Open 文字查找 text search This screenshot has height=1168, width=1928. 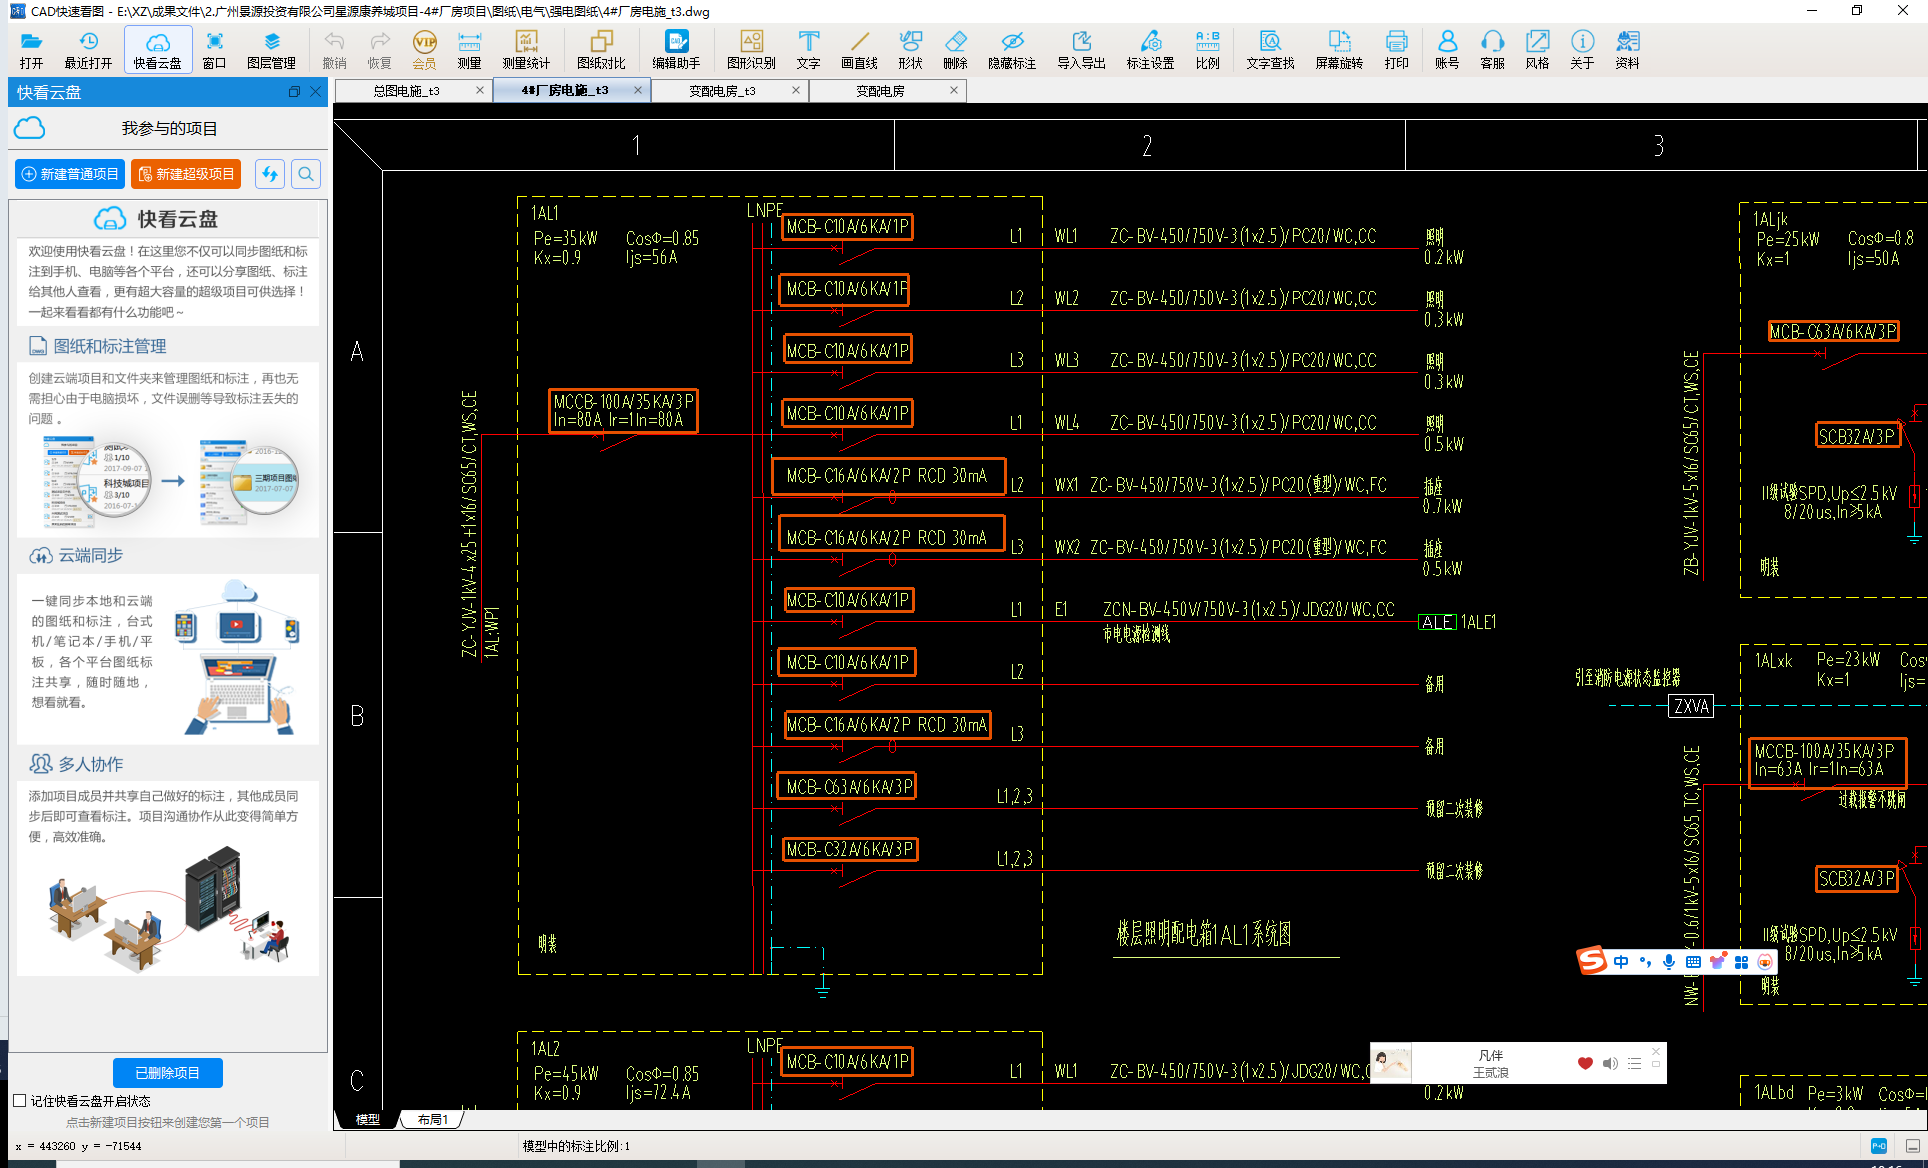(1270, 49)
